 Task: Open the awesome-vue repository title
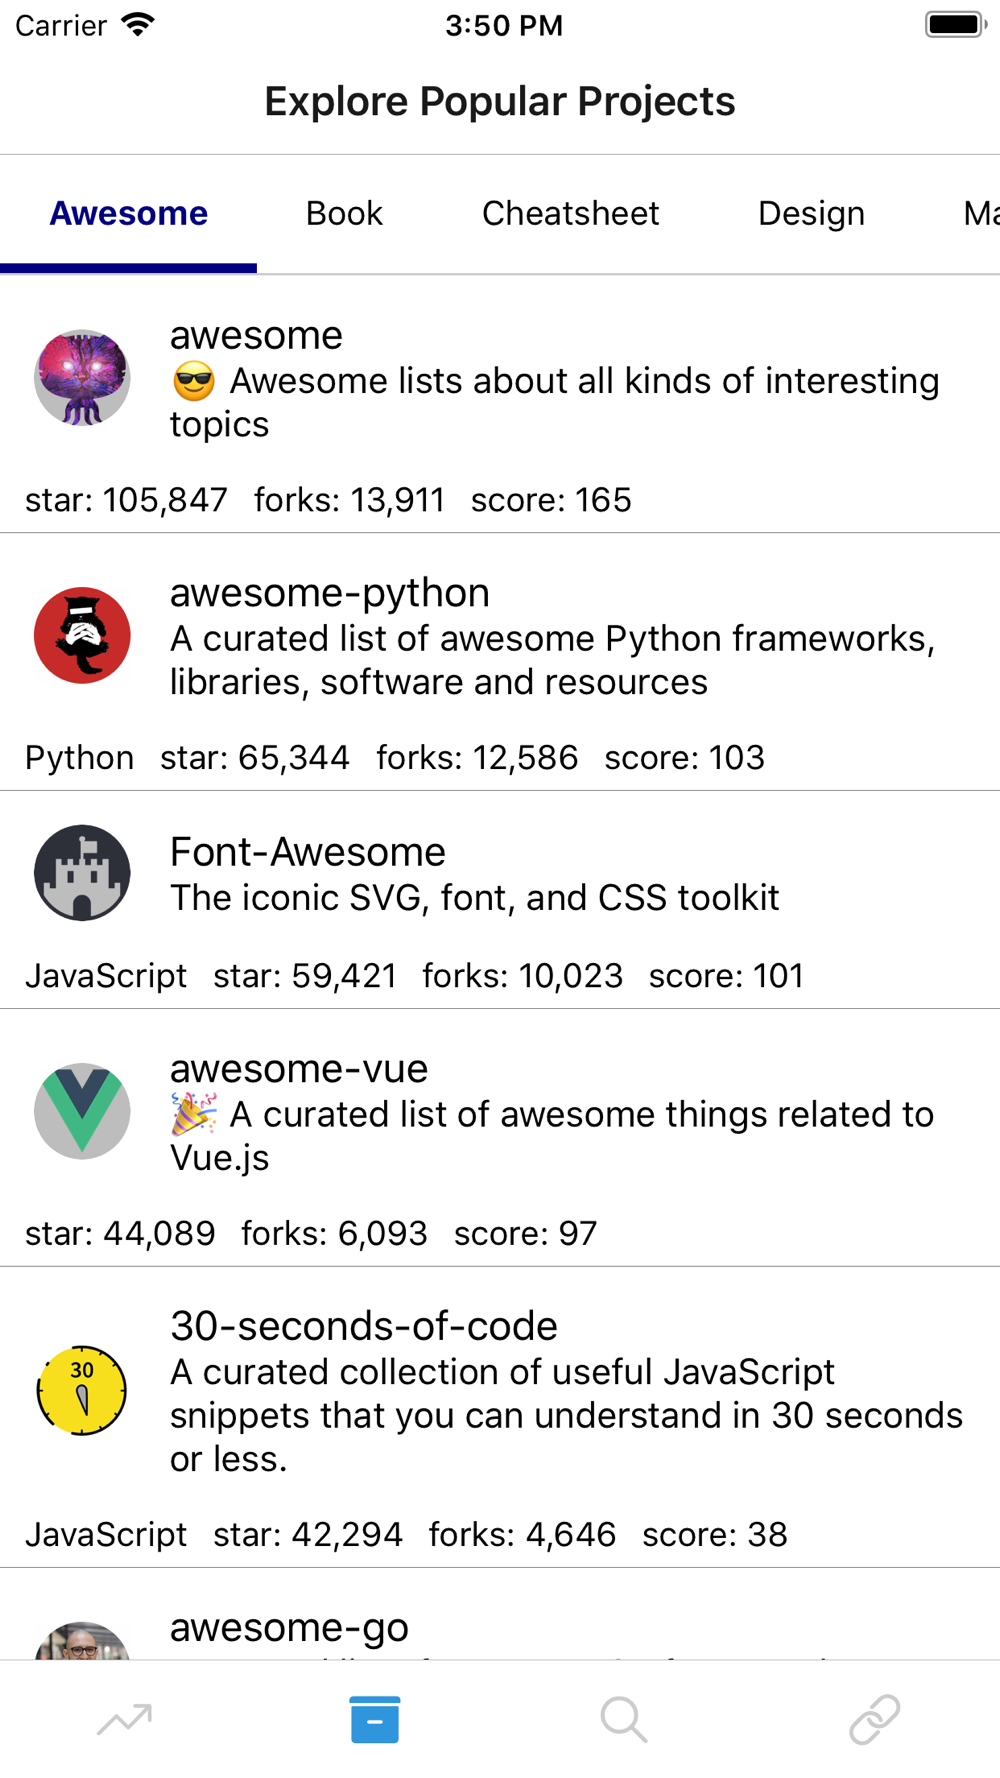[298, 1069]
